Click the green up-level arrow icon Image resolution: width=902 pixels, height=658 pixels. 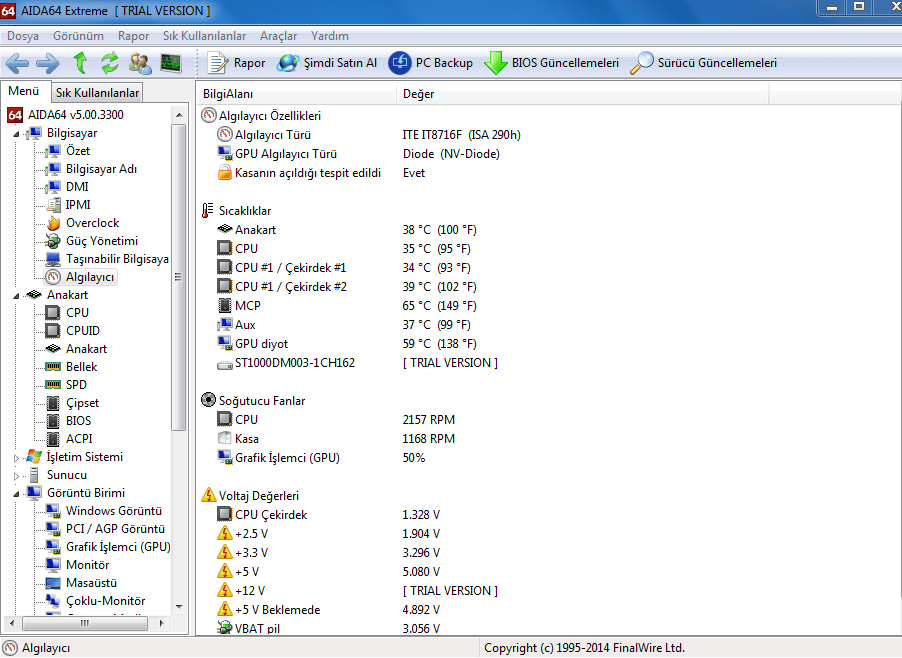81,63
